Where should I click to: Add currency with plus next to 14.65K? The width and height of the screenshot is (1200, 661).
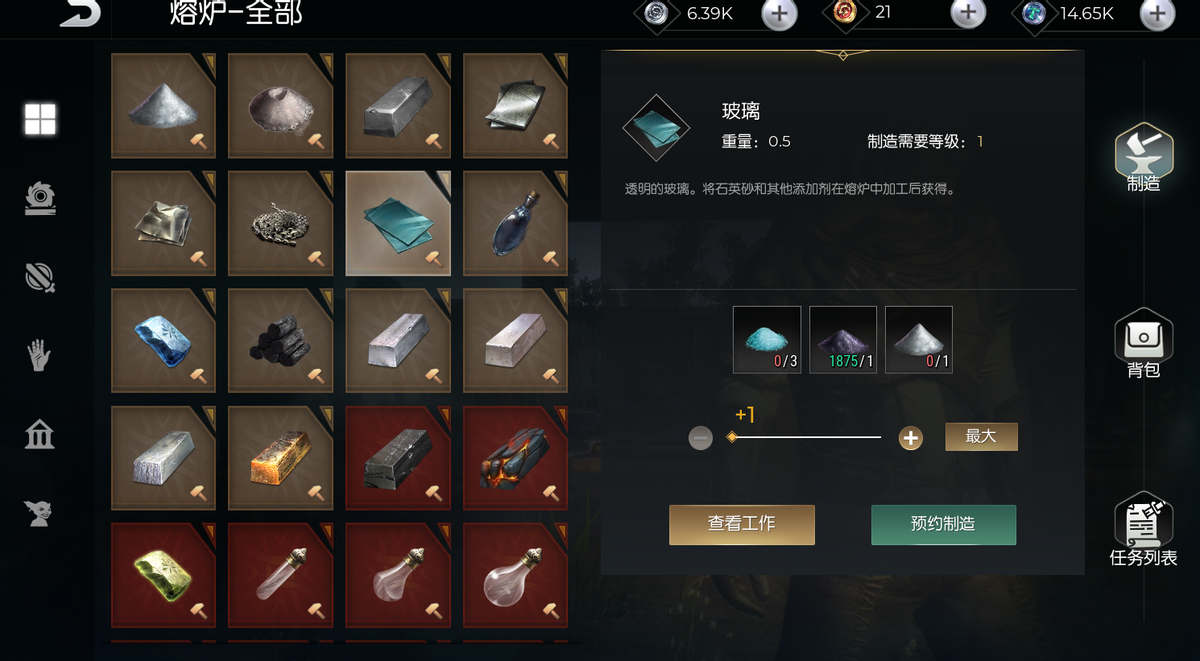coord(1157,14)
